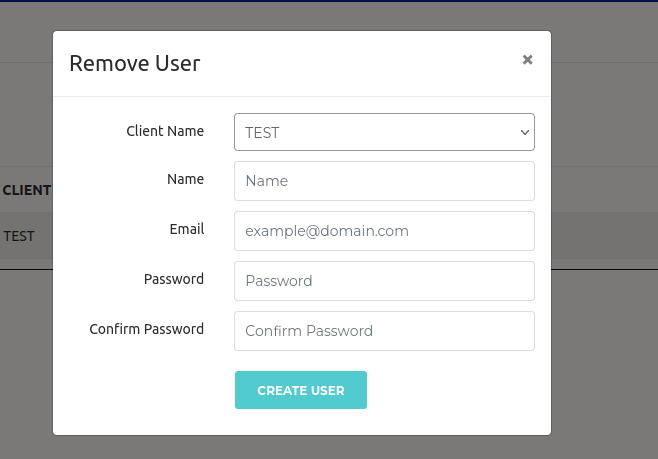Image resolution: width=658 pixels, height=459 pixels.
Task: Click the selected TEST value in the dropdown
Action: pos(262,132)
